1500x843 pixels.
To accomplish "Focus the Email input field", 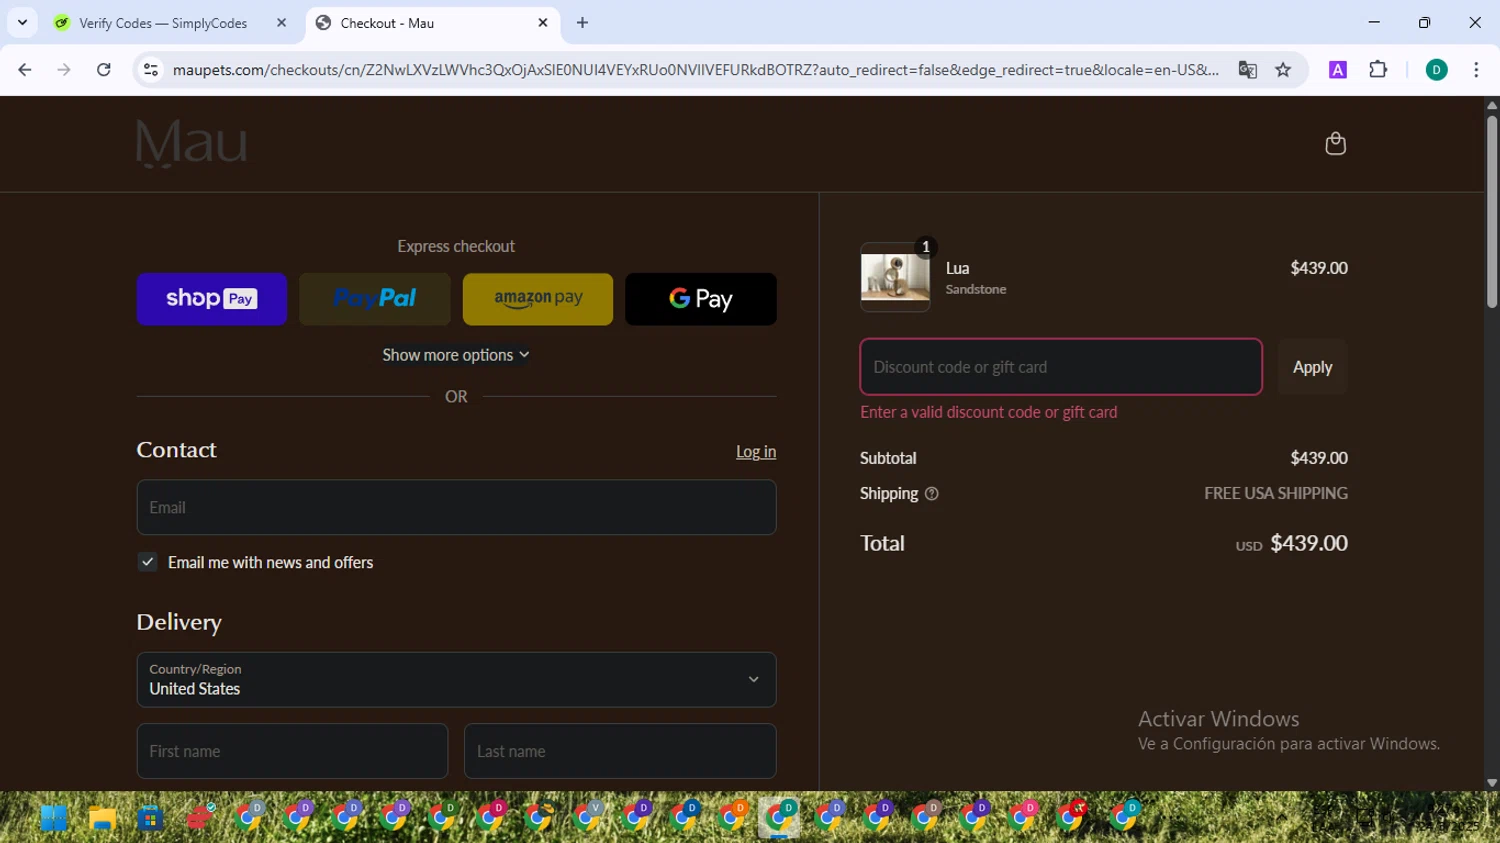I will pyautogui.click(x=456, y=507).
